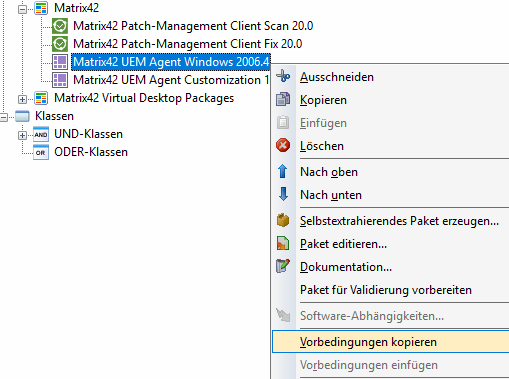Select Matrix42 UEM Agent Customization row
The height and width of the screenshot is (379, 509).
(171, 80)
